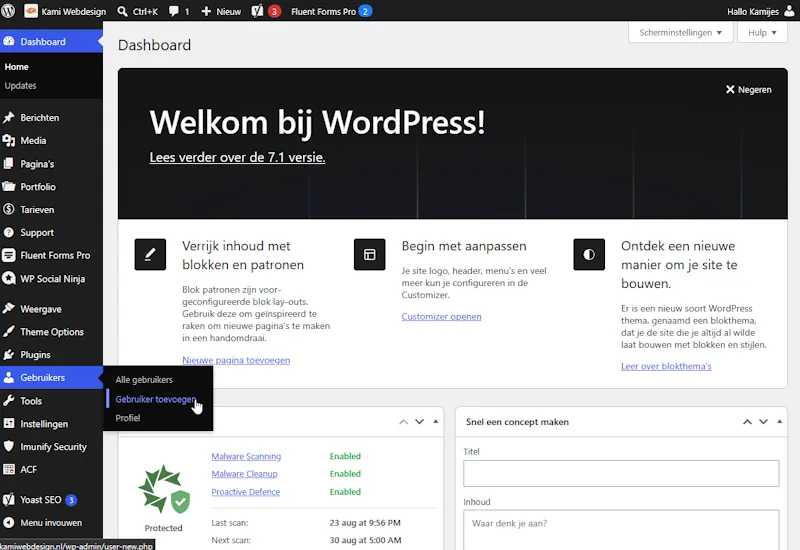
Task: Click the Tools wrench icon
Action: [9, 401]
